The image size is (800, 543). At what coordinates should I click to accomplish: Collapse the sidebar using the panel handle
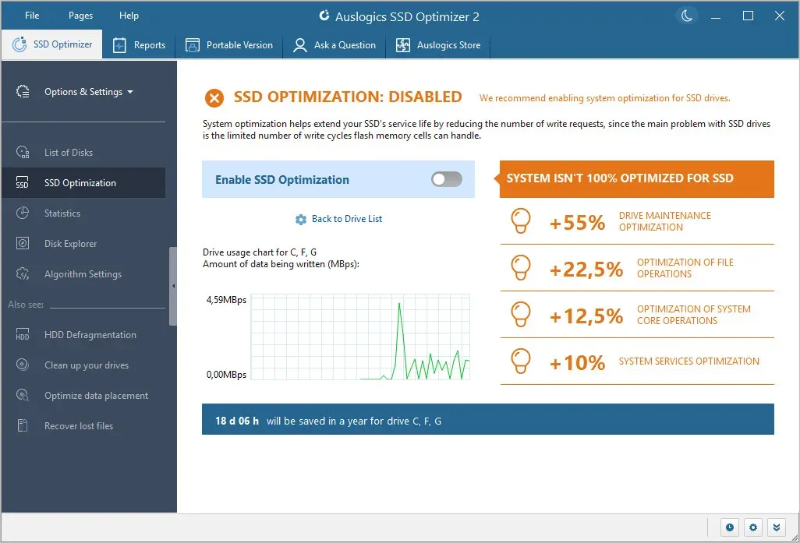click(173, 286)
